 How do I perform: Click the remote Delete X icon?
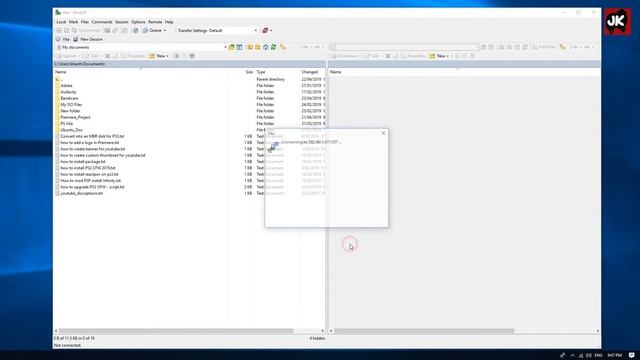pos(388,56)
